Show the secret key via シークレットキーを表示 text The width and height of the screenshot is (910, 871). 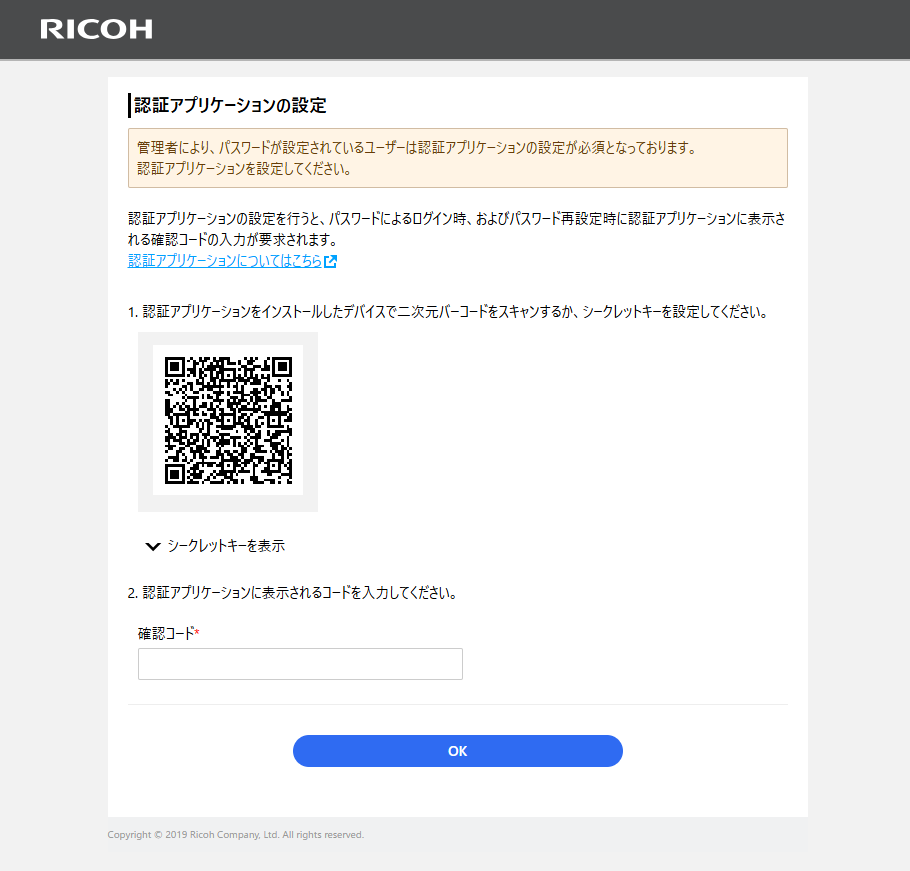[x=226, y=545]
